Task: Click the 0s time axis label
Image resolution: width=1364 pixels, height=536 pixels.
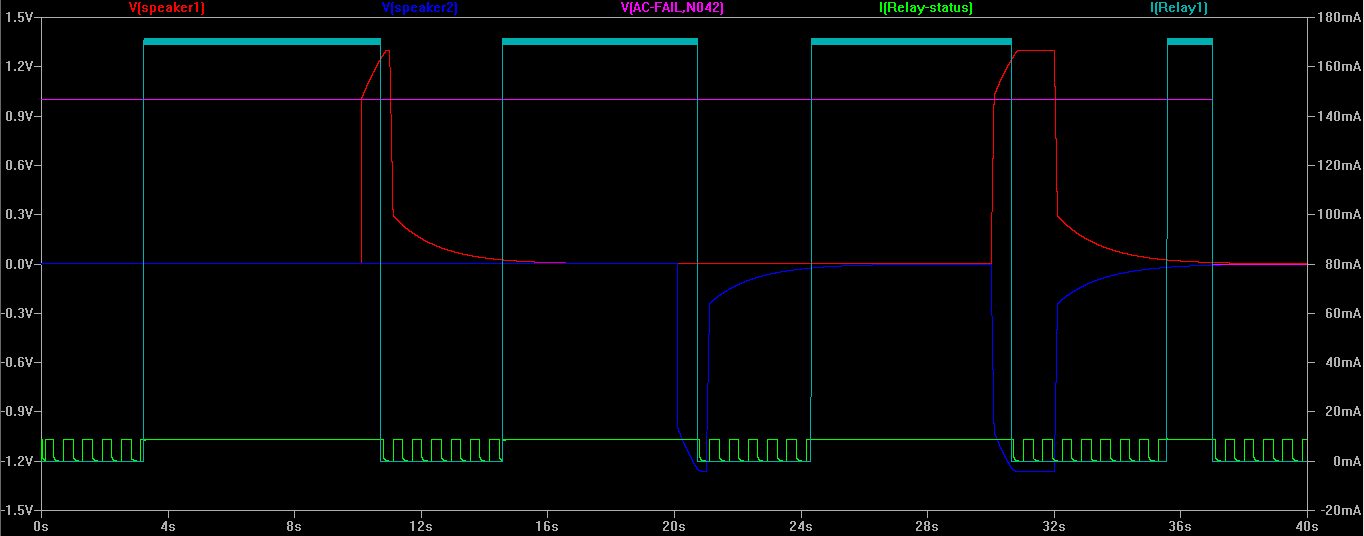Action: pos(41,526)
